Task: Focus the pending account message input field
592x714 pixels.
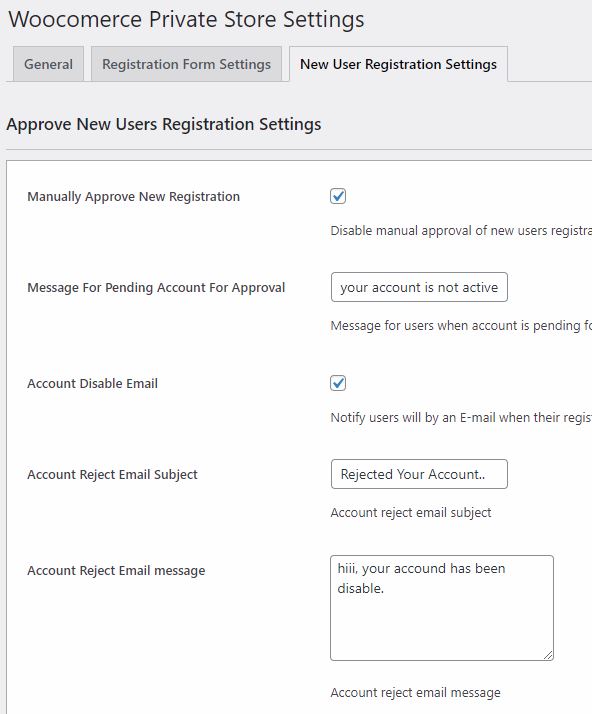Action: 419,287
